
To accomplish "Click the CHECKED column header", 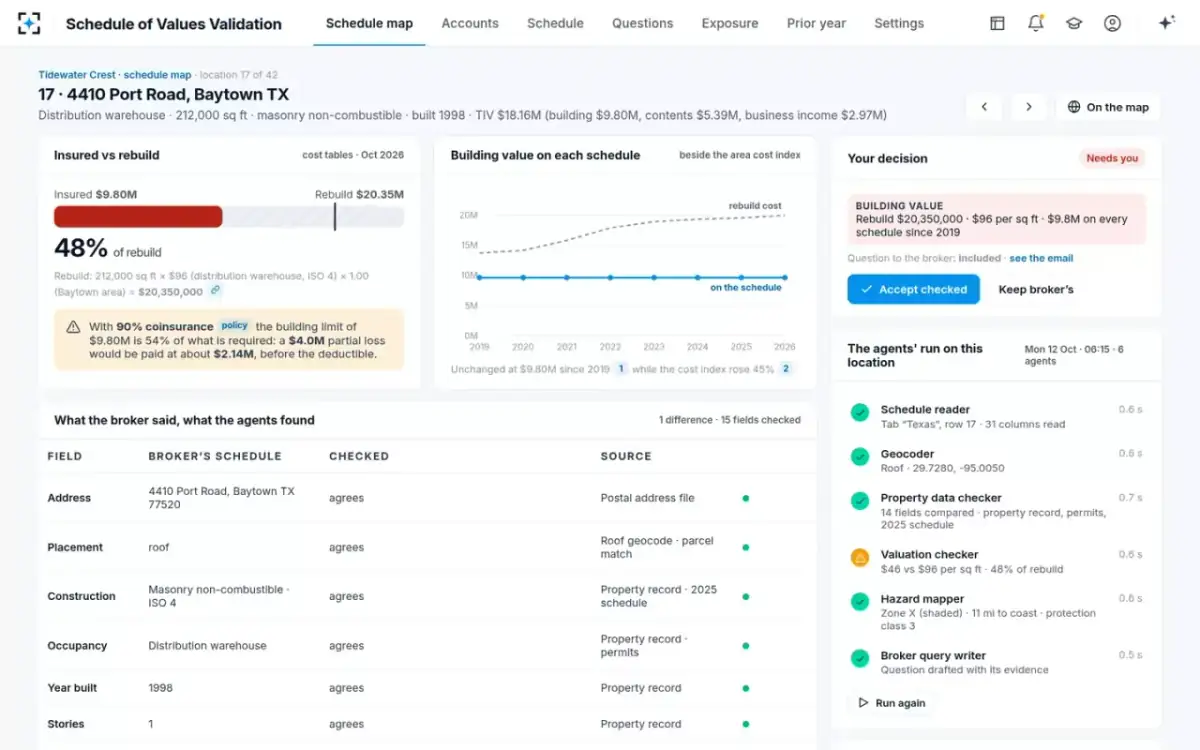I will pyautogui.click(x=359, y=456).
